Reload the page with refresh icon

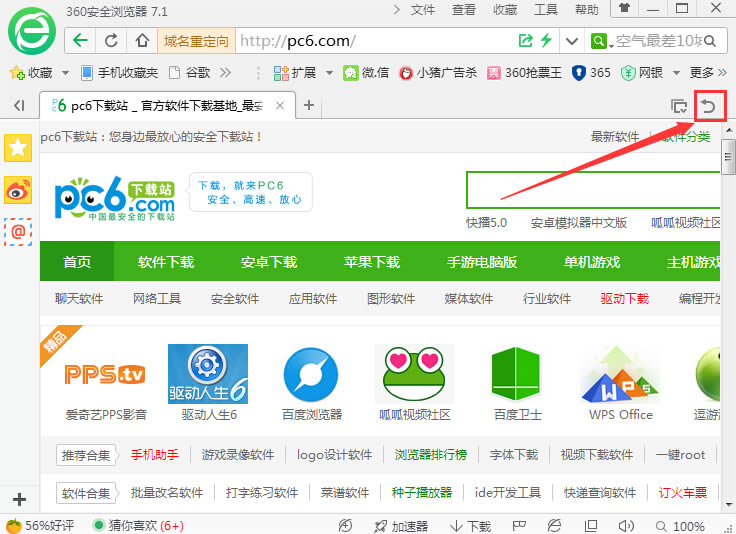111,40
